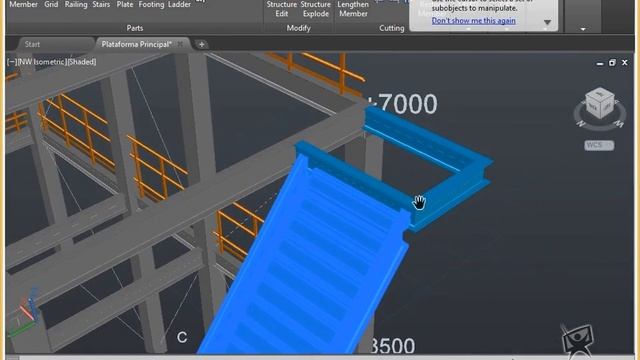The height and width of the screenshot is (360, 640).
Task: Open the viewport [-] controls menu
Action: [x=12, y=62]
